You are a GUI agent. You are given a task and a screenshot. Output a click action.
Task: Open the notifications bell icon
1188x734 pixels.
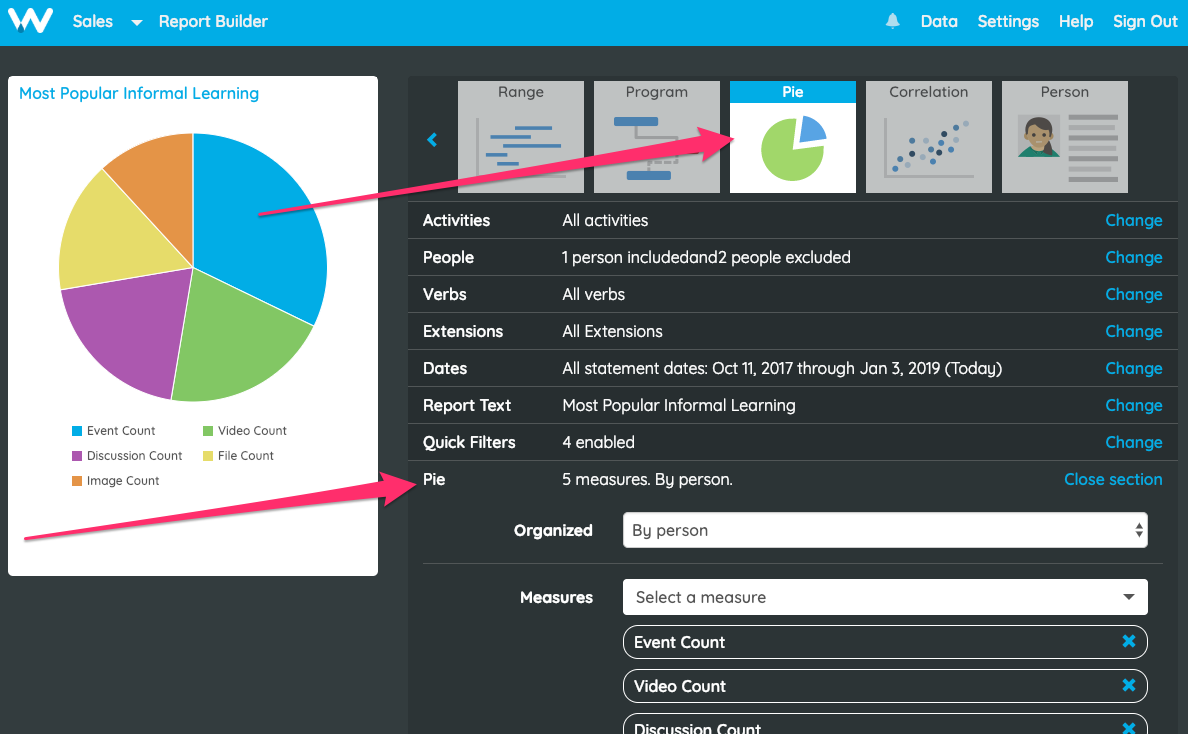[893, 21]
